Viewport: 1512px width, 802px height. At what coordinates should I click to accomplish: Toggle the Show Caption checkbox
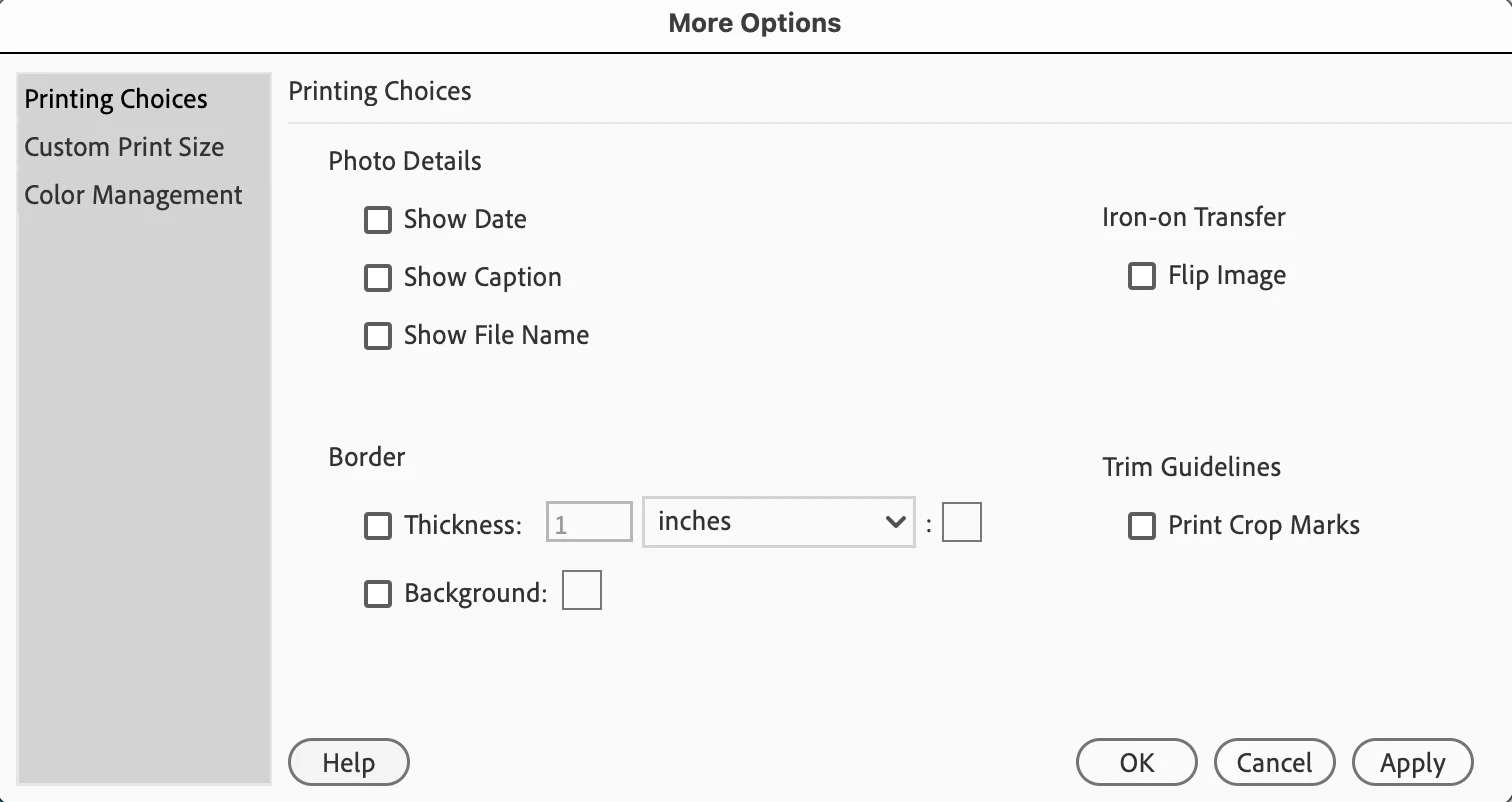click(x=377, y=278)
